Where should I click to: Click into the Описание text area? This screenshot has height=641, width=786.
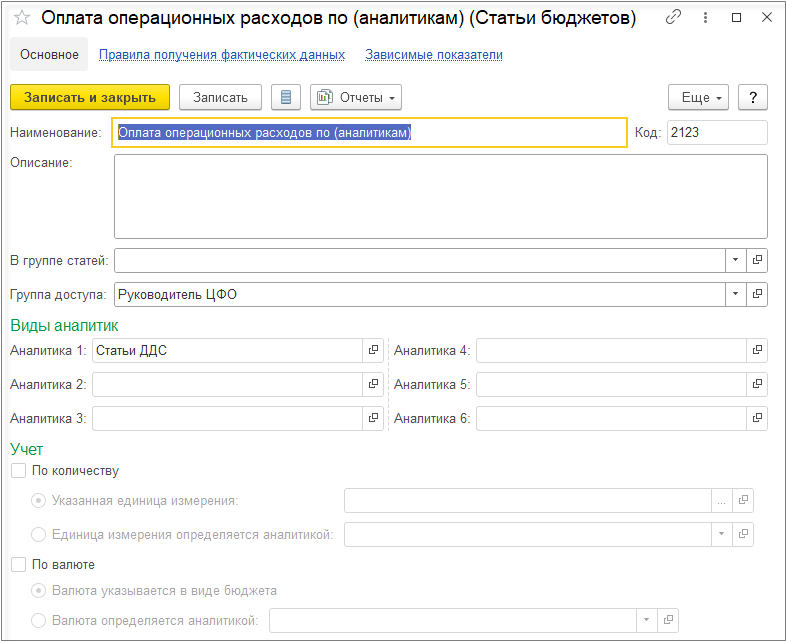pyautogui.click(x=440, y=196)
